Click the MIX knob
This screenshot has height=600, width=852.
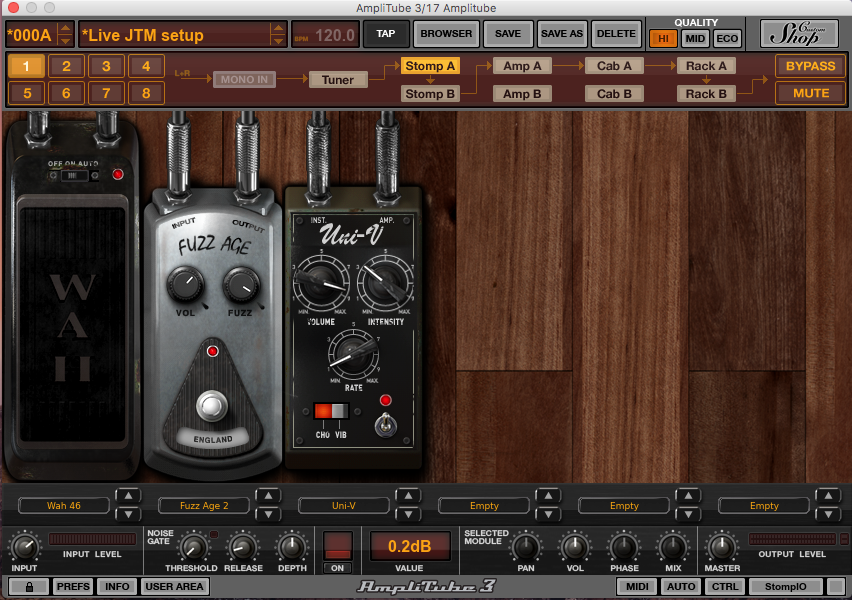(673, 547)
